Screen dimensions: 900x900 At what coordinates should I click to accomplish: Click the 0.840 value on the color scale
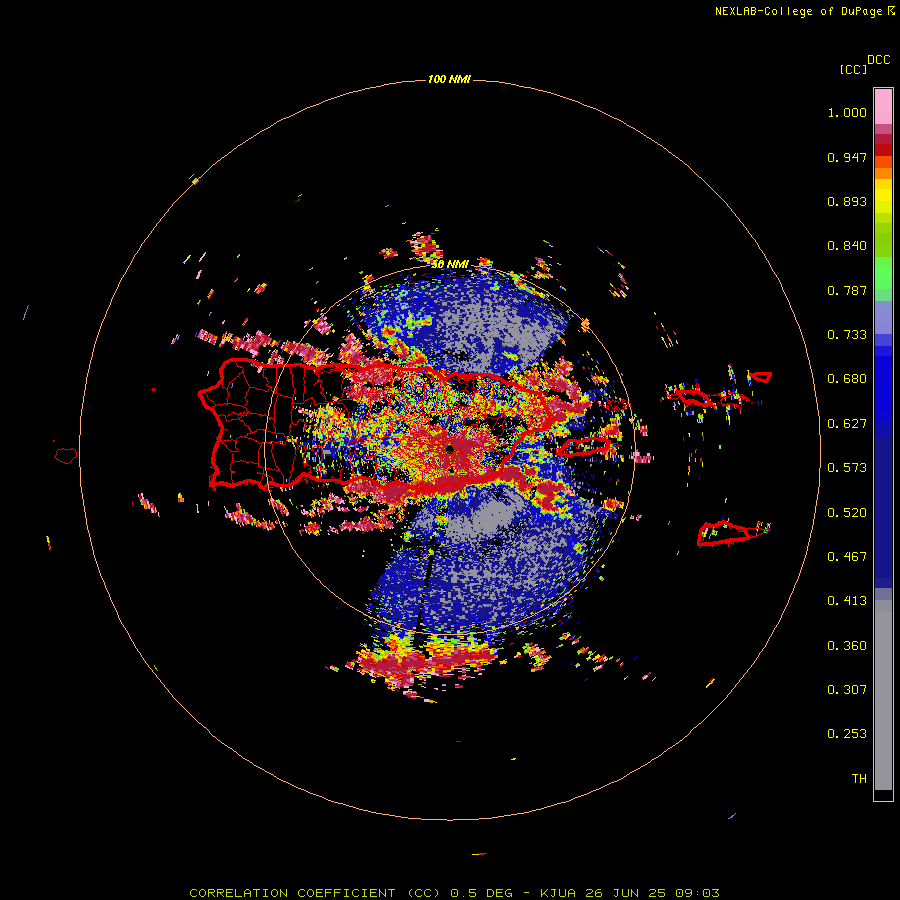tap(847, 246)
